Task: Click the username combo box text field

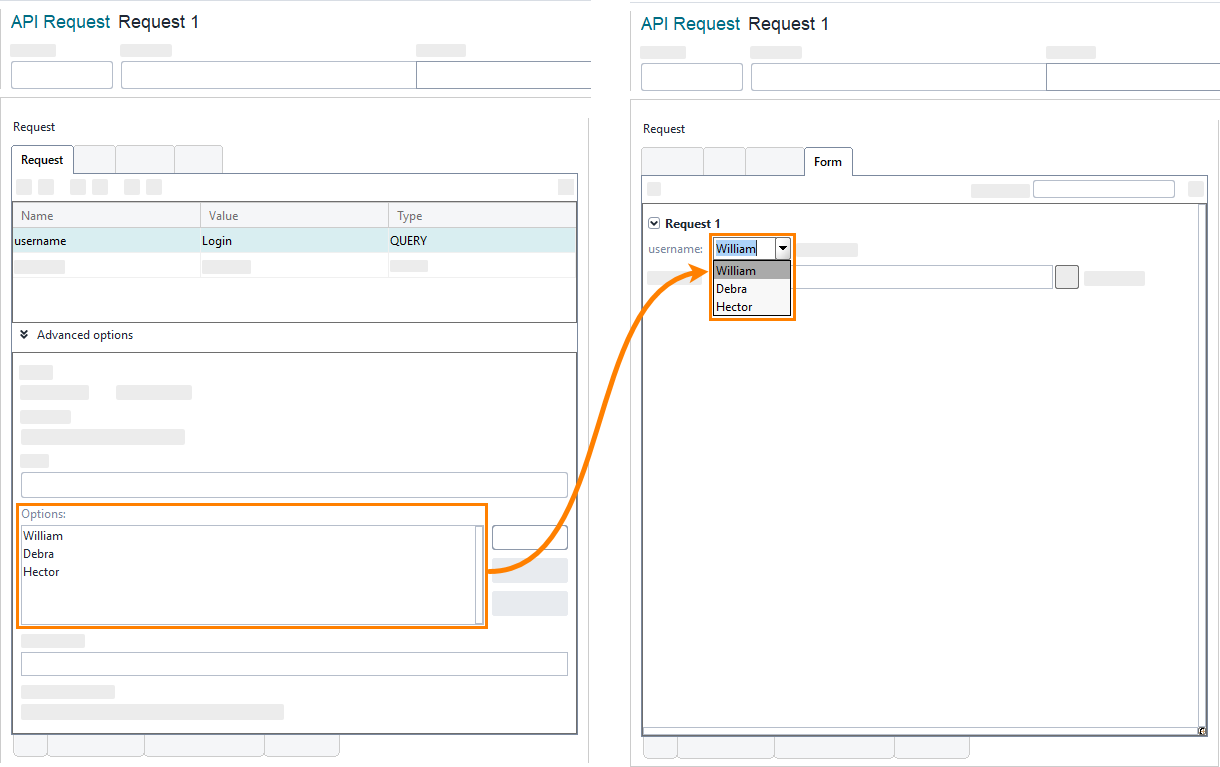Action: (x=743, y=249)
